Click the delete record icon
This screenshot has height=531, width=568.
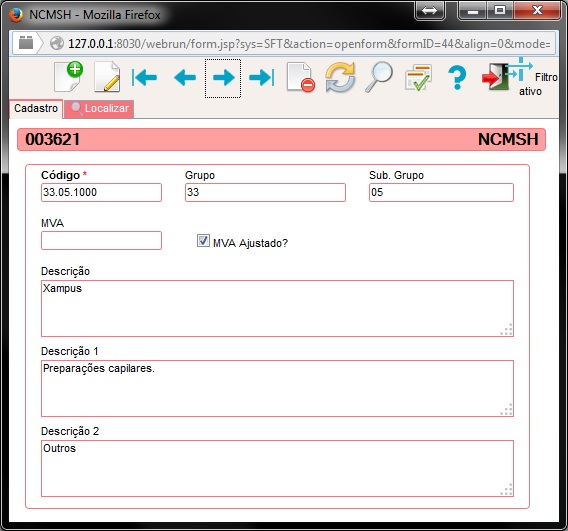pyautogui.click(x=301, y=77)
